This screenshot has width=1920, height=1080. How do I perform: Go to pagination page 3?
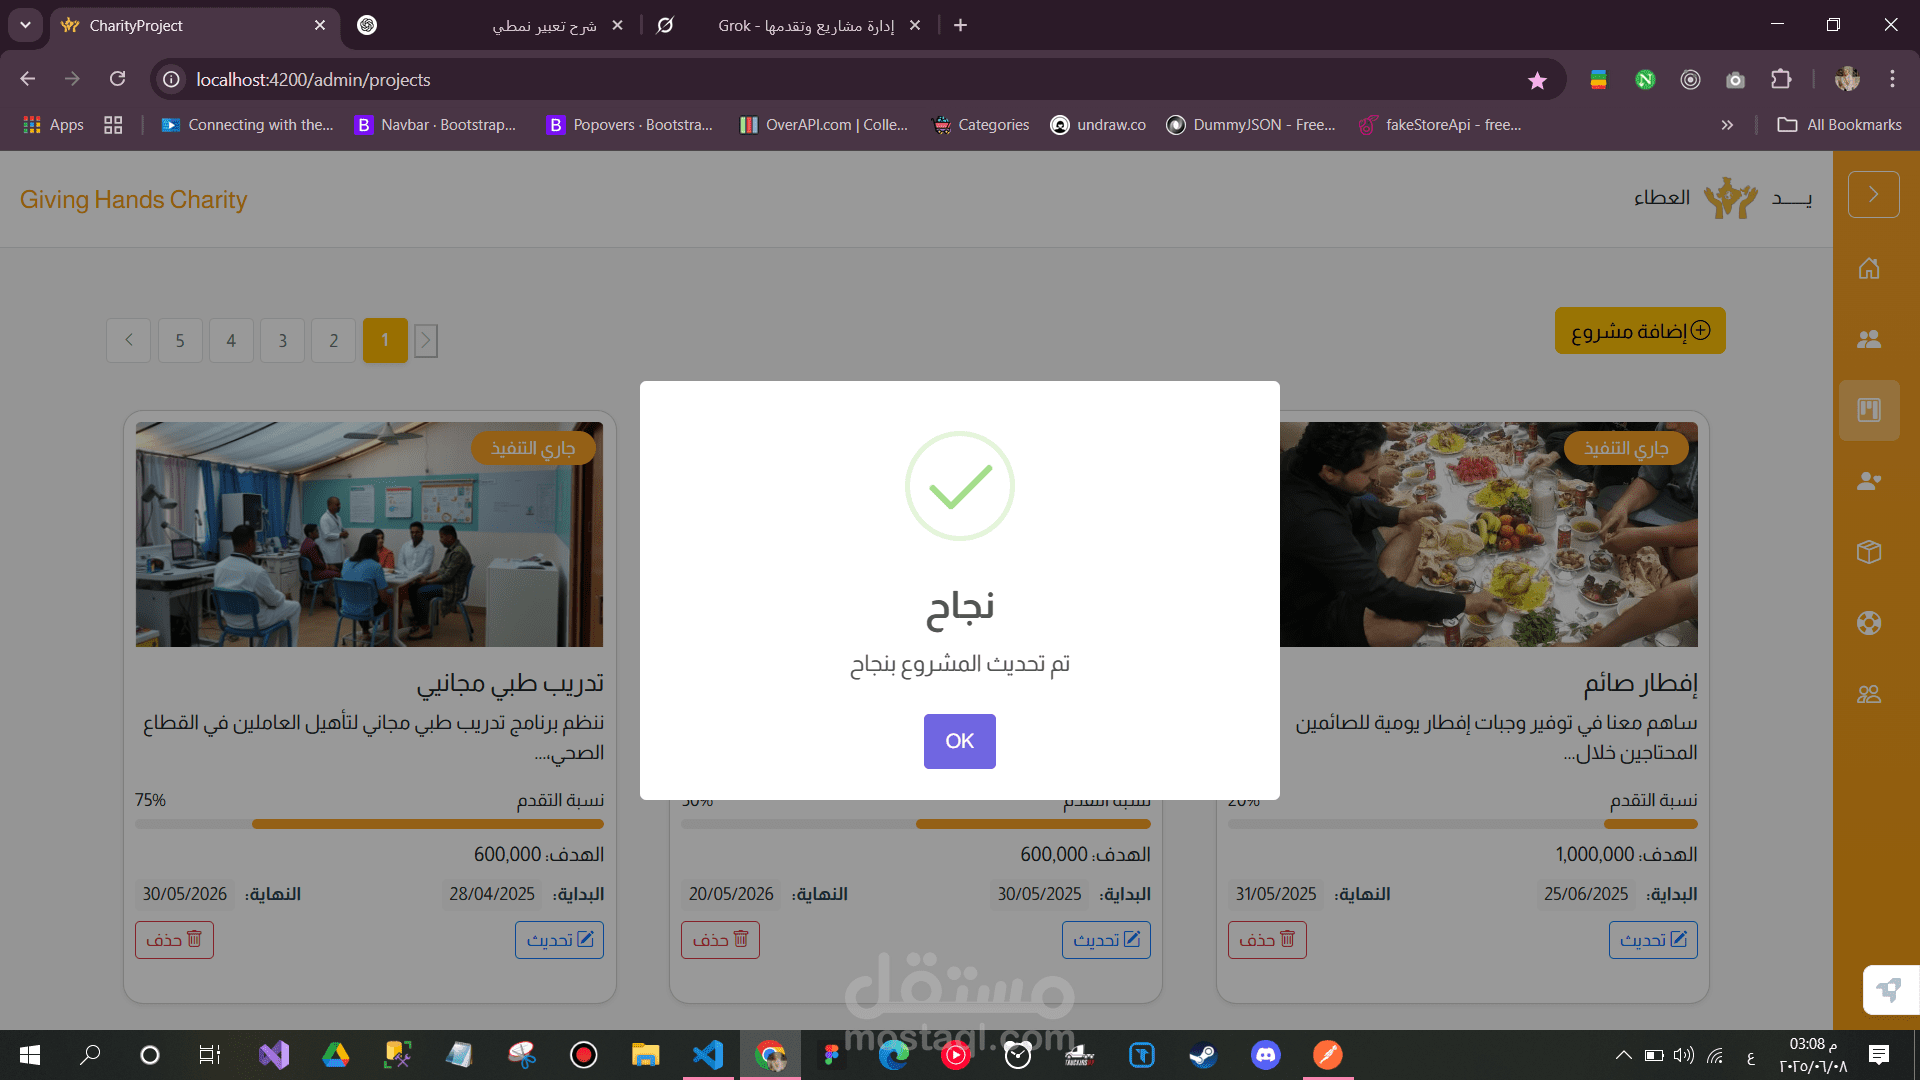282,340
